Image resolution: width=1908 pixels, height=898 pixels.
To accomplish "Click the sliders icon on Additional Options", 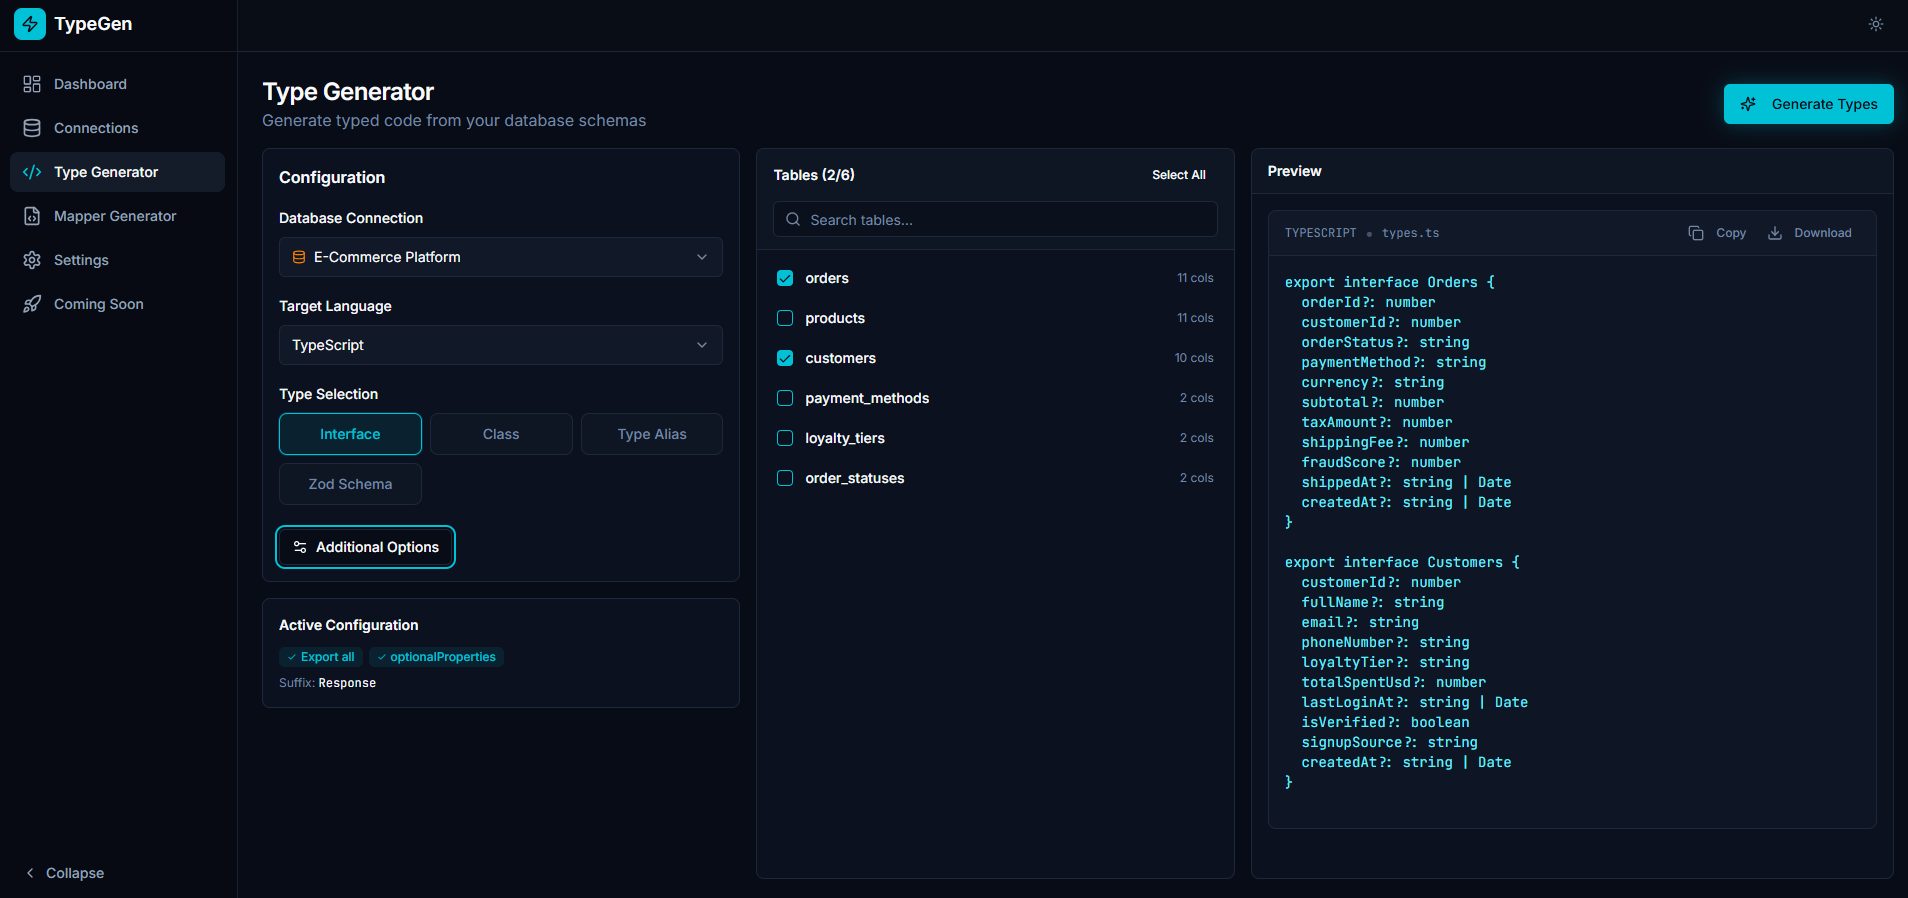I will [x=300, y=547].
